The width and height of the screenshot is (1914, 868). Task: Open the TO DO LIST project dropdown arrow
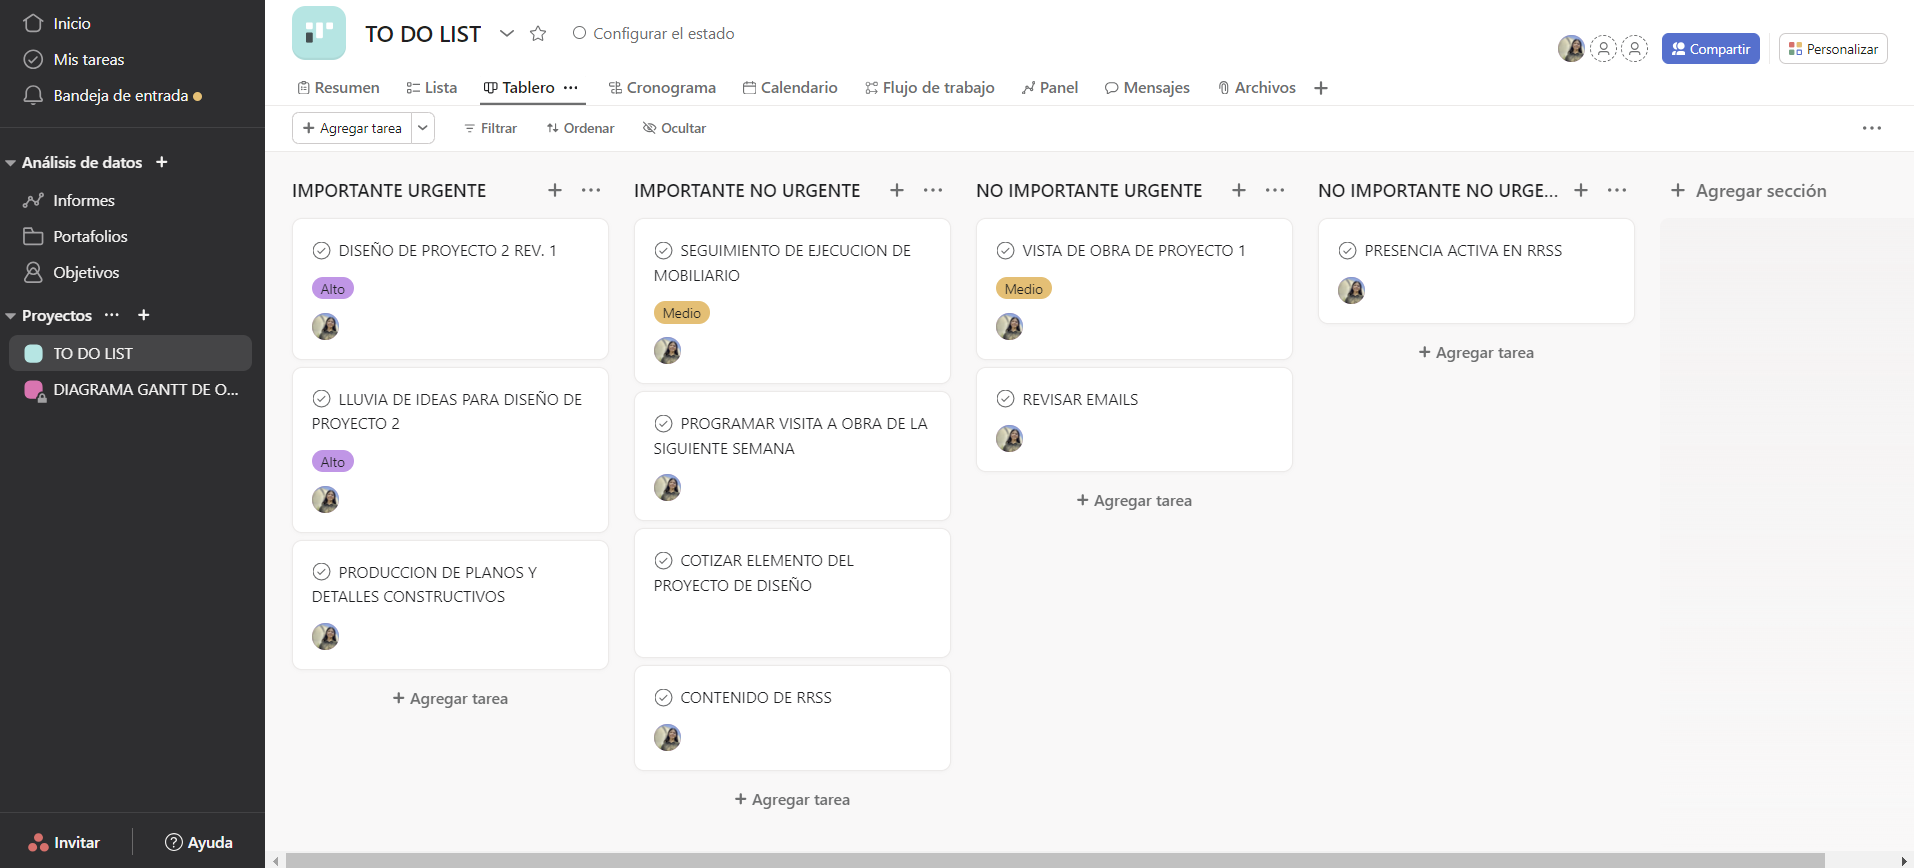click(x=507, y=33)
